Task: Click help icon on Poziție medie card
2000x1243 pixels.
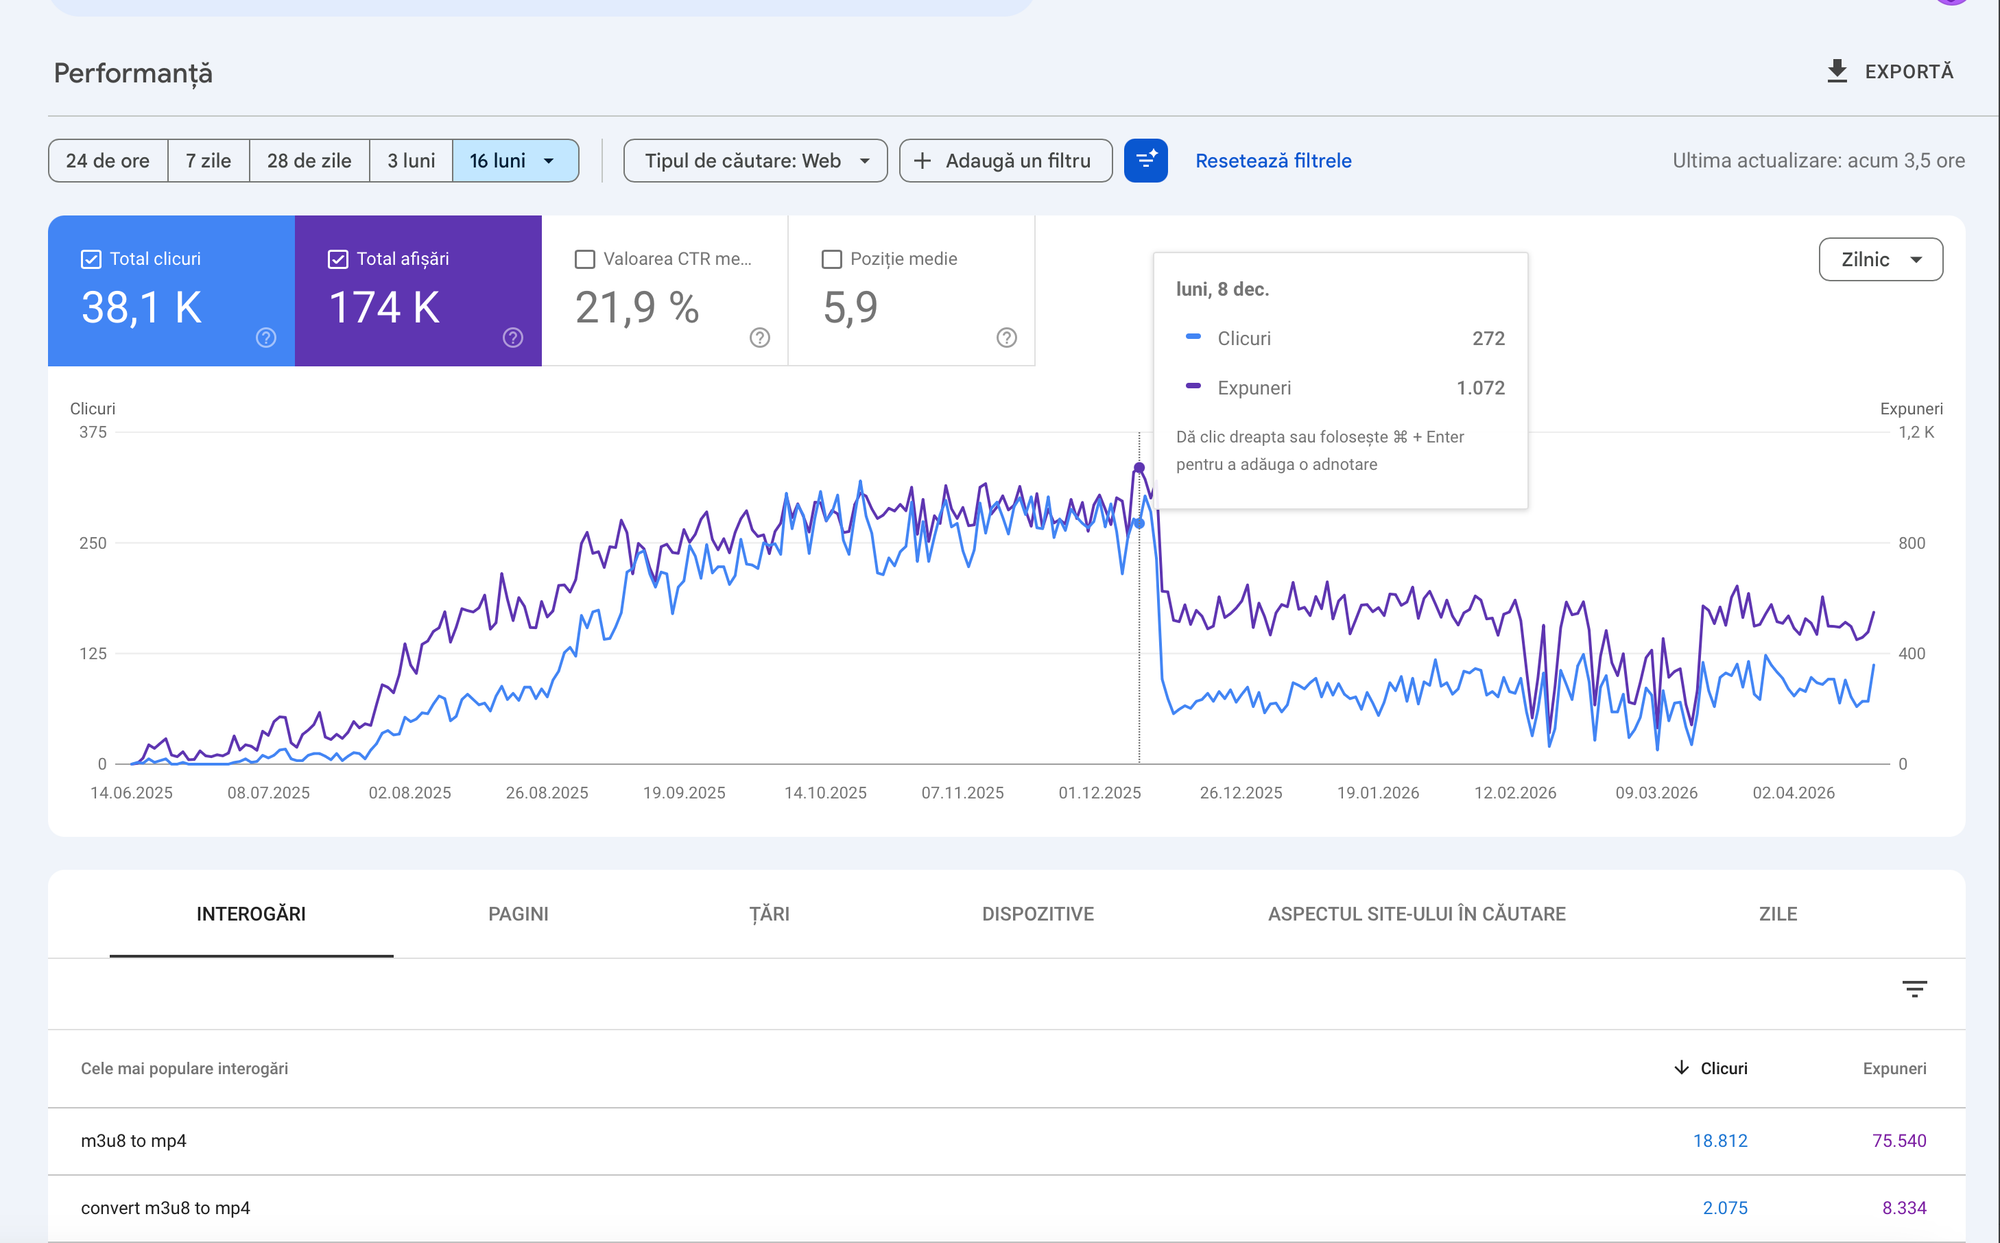Action: click(1007, 337)
